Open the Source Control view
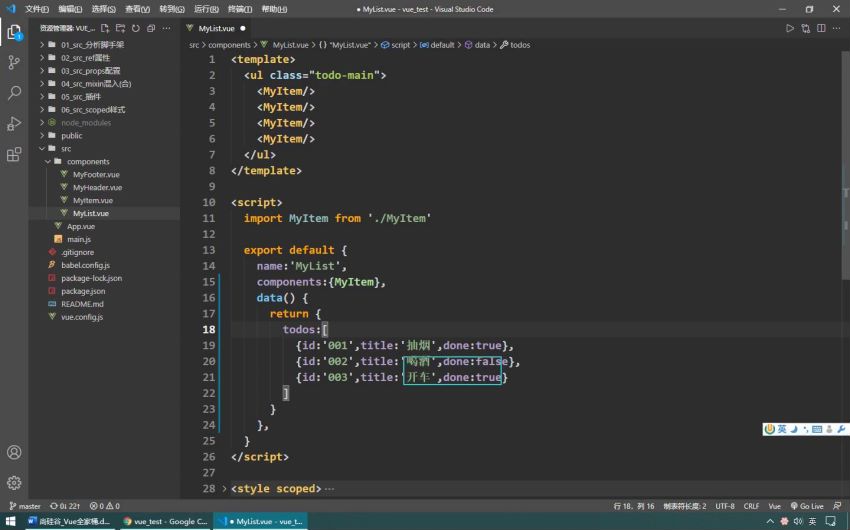This screenshot has width=850, height=530. coord(14,62)
